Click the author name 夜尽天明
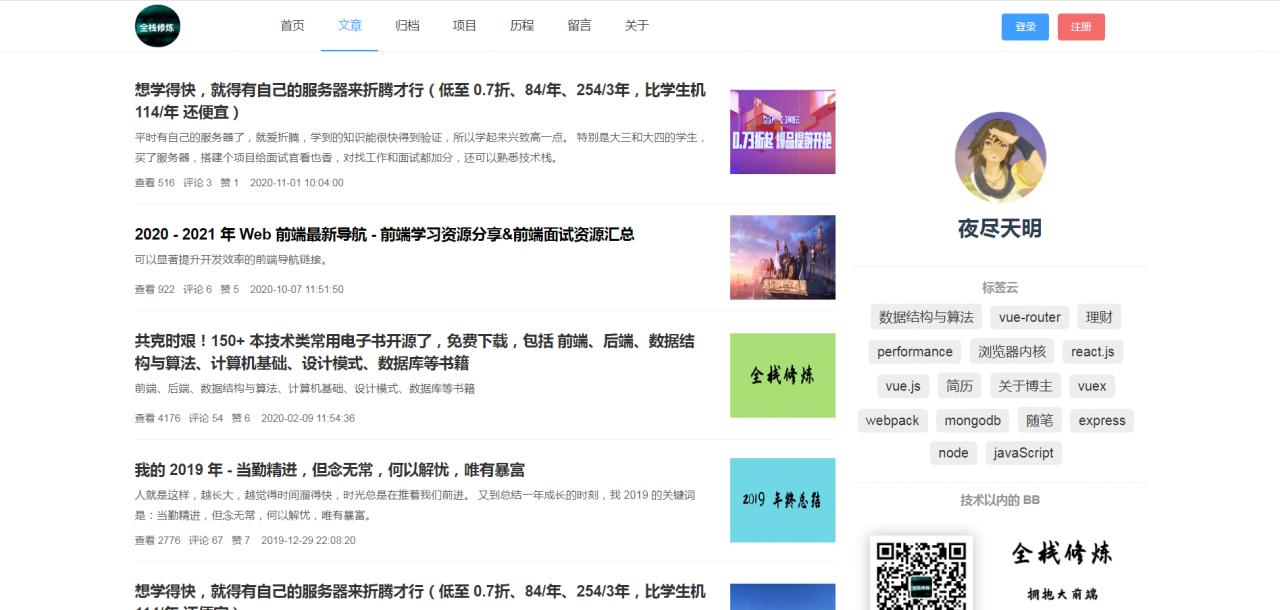1280x610 pixels. coord(1000,229)
